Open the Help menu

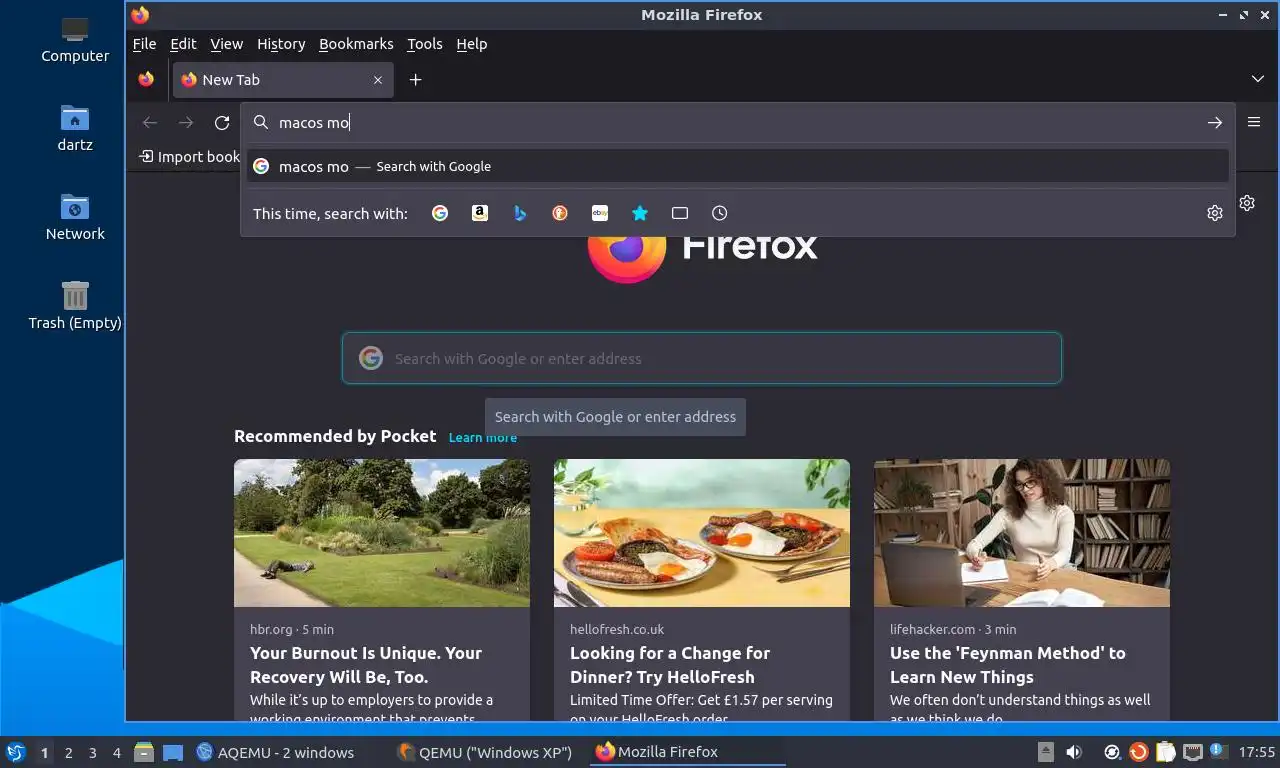[471, 44]
